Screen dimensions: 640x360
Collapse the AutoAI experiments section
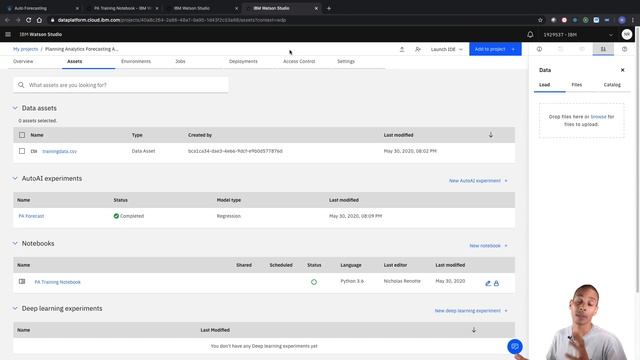[x=15, y=178]
